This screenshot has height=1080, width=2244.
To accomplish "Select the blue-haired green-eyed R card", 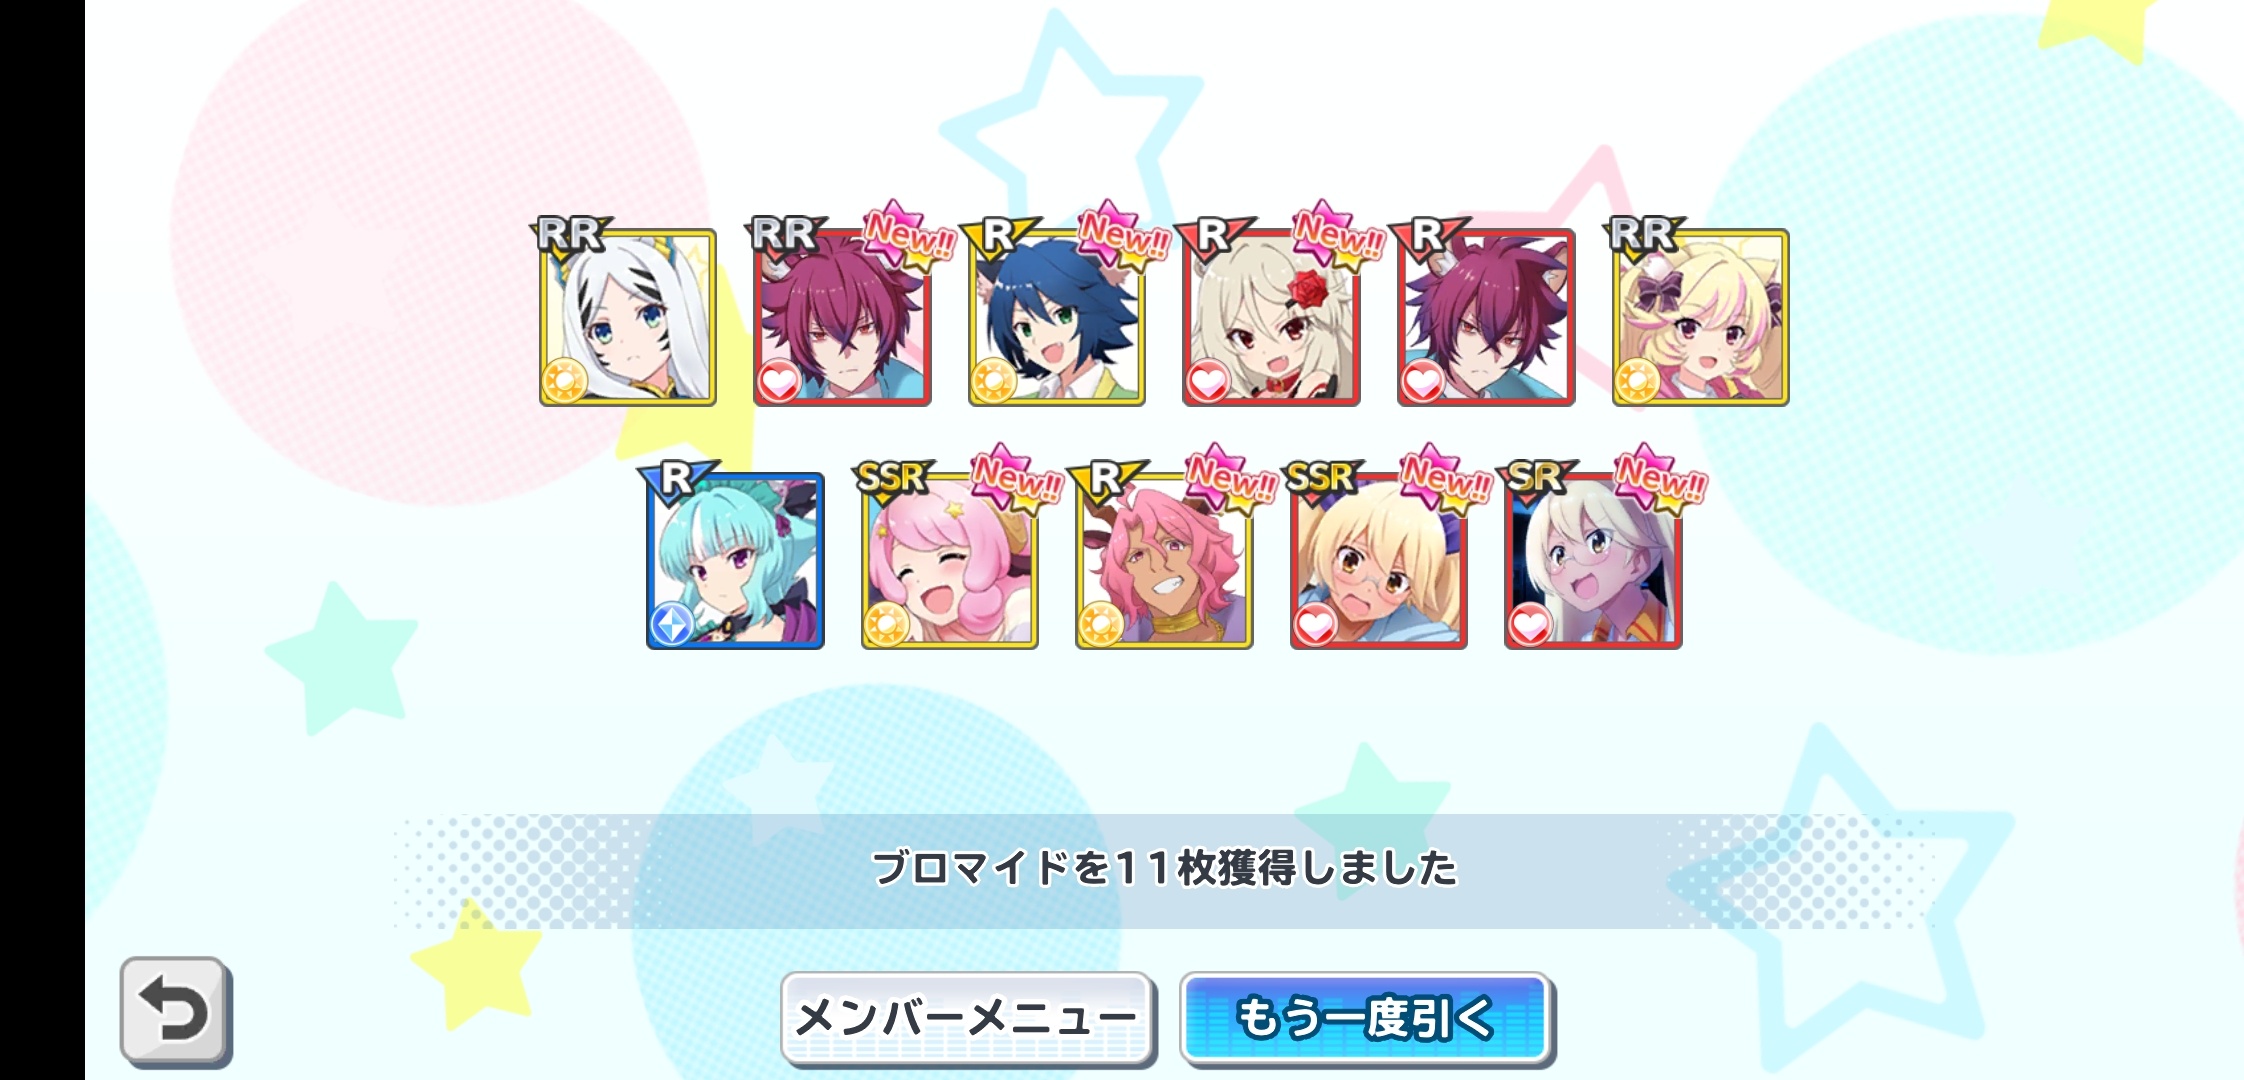I will pos(1057,317).
